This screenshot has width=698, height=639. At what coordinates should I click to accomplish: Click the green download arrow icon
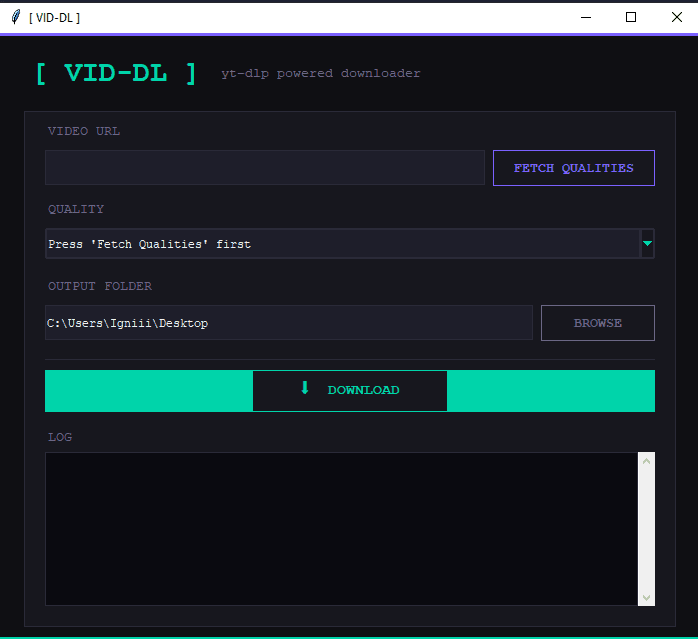click(305, 388)
